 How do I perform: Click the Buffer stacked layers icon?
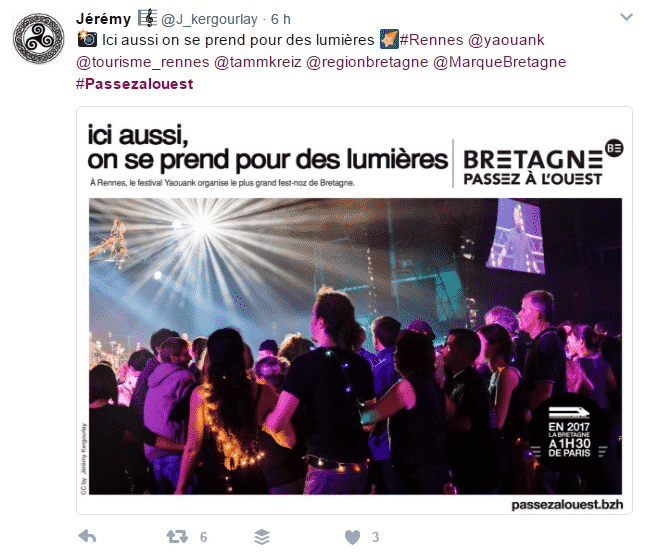click(262, 537)
